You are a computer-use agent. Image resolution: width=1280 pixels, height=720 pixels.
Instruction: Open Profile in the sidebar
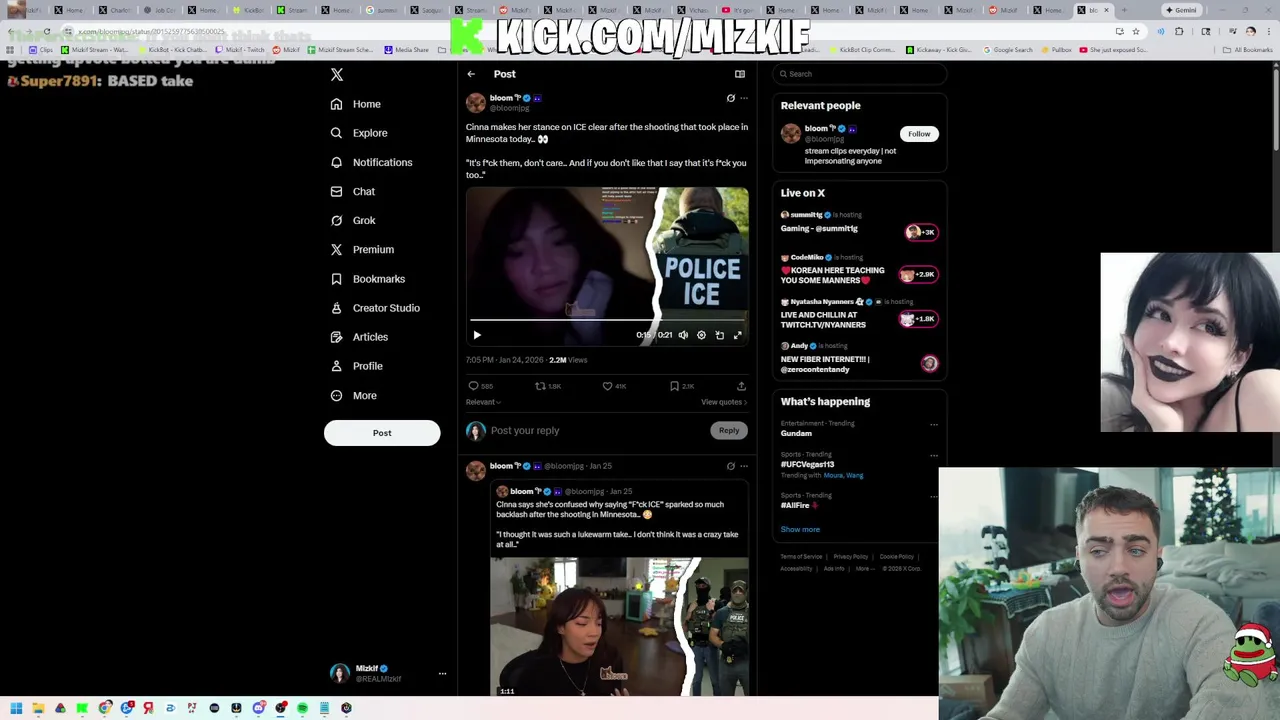tap(357, 366)
